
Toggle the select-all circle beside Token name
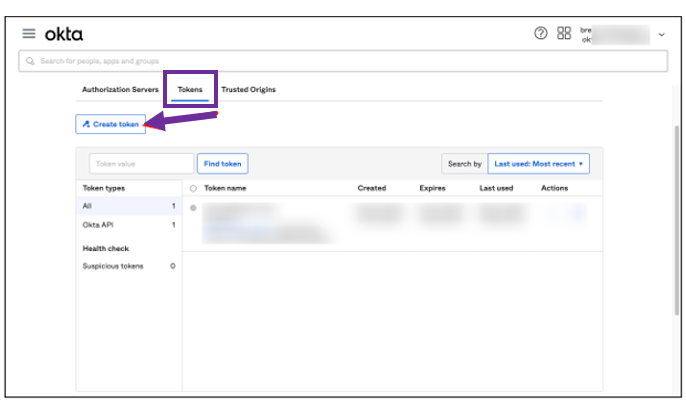[x=193, y=188]
